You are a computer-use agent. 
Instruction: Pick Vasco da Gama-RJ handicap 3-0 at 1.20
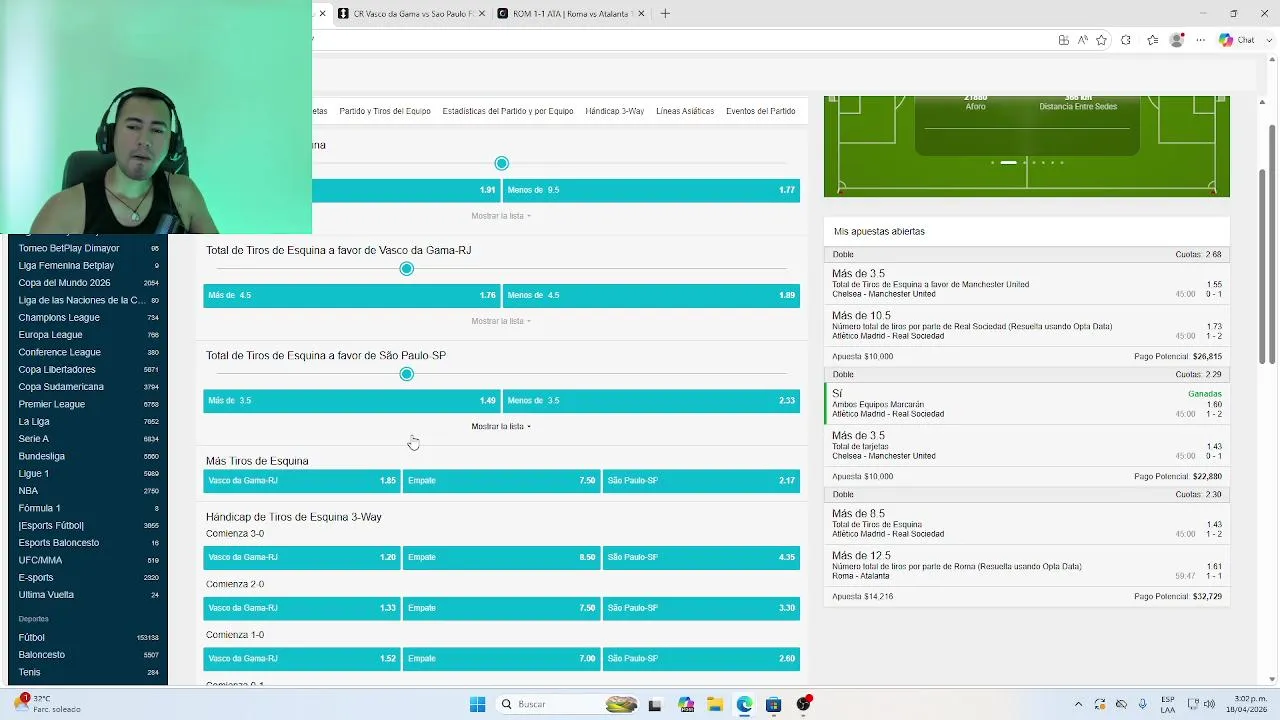click(x=302, y=557)
